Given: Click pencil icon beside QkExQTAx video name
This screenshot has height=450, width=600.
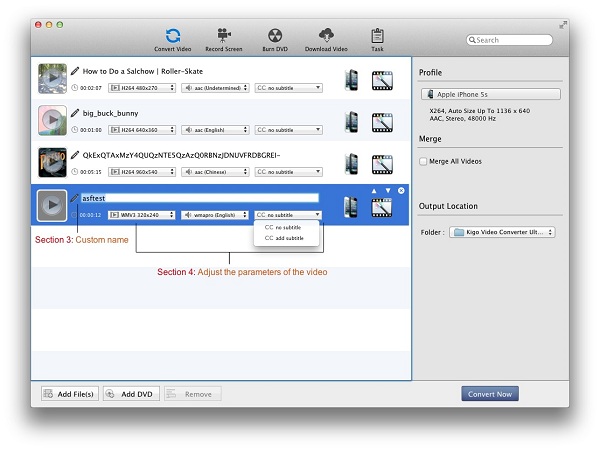Looking at the screenshot, I should tap(75, 155).
